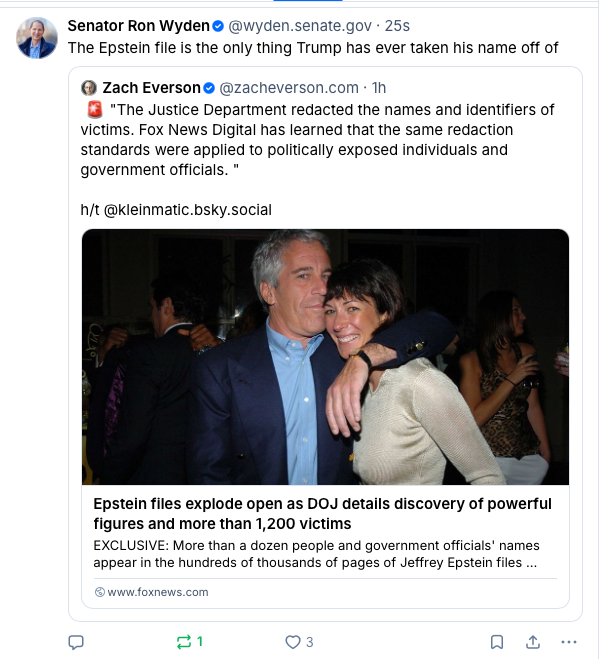
Task: Click the @zacheverson.com handle
Action: pos(288,88)
